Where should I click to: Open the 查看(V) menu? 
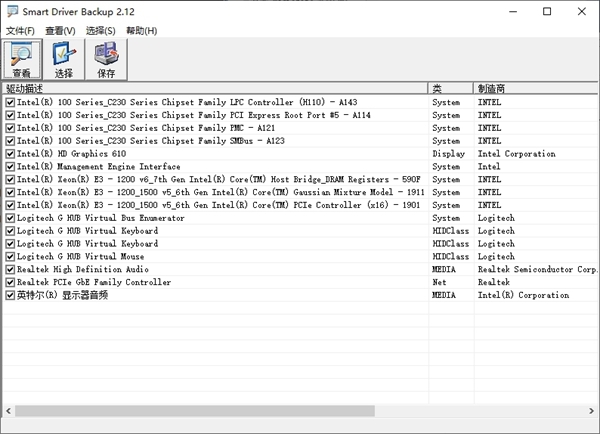pos(60,31)
